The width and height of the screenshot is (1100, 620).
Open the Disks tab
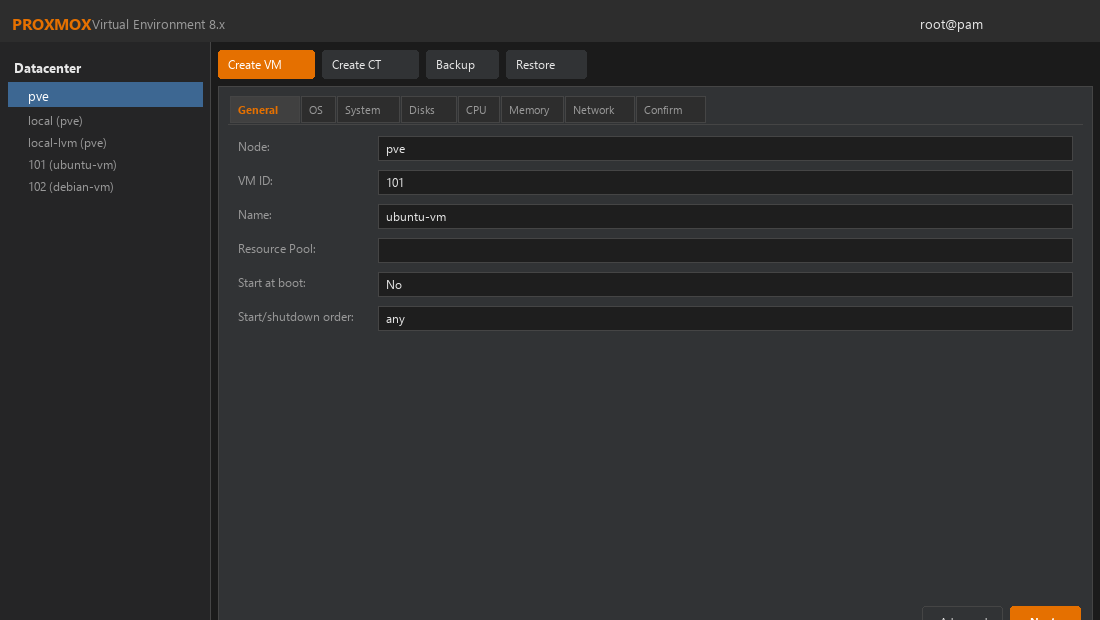[429, 110]
